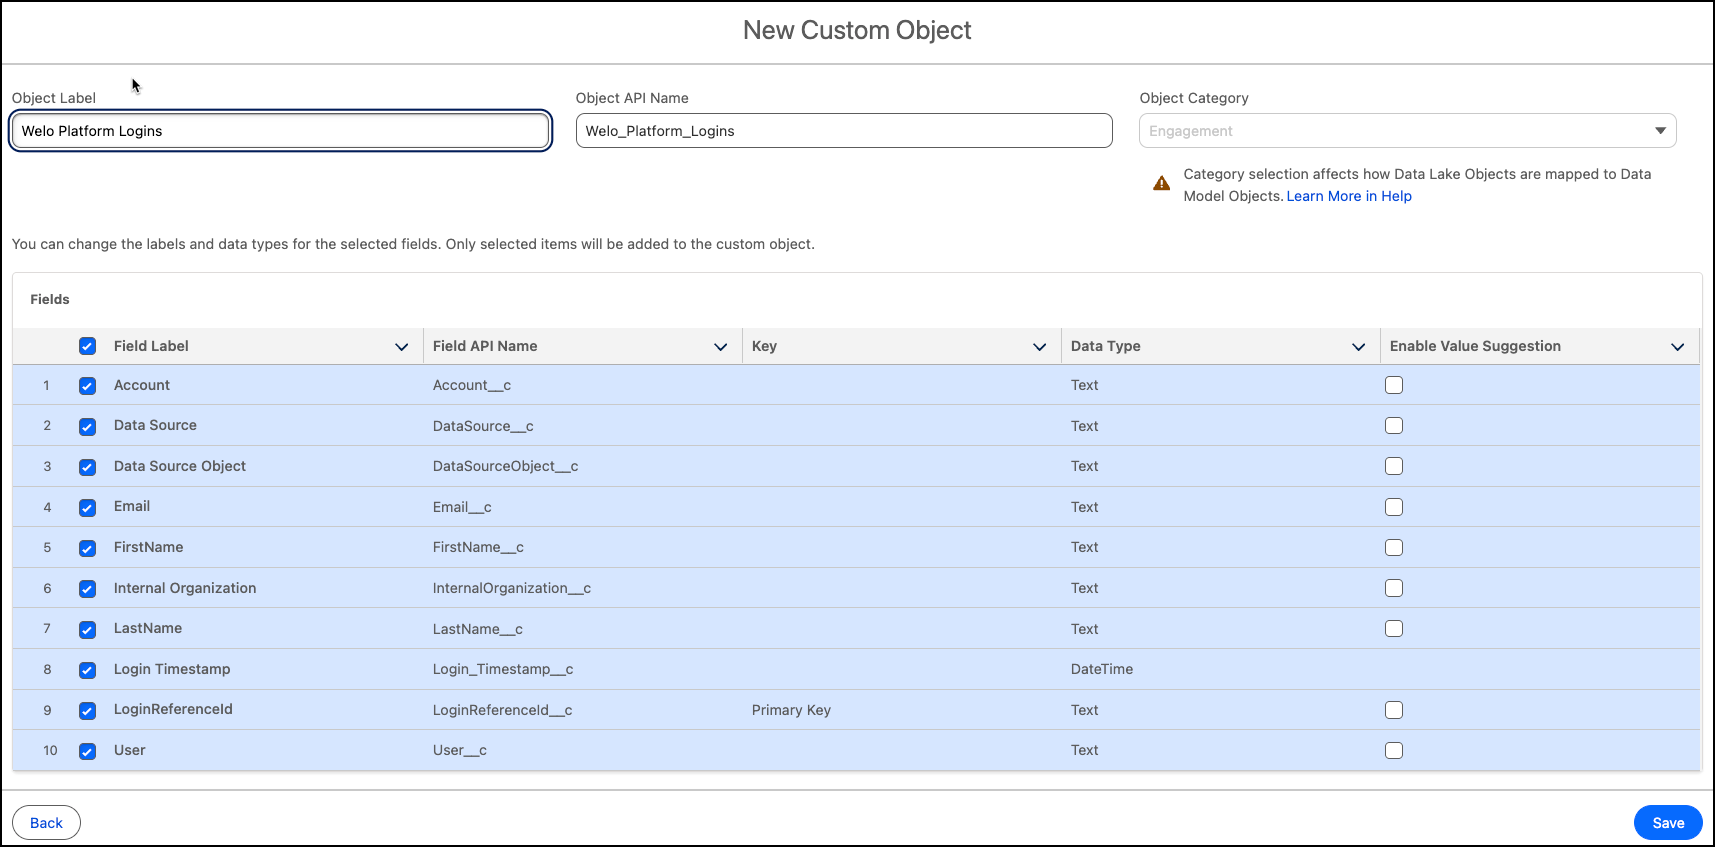
Task: Open Key column header chevron
Action: [1039, 347]
